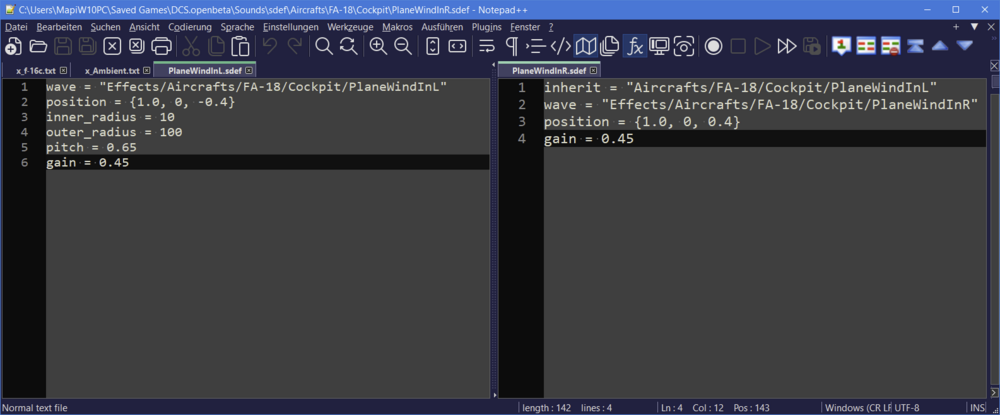Click the user-defined language code brackets icon
The height and width of the screenshot is (415, 1000).
[561, 46]
